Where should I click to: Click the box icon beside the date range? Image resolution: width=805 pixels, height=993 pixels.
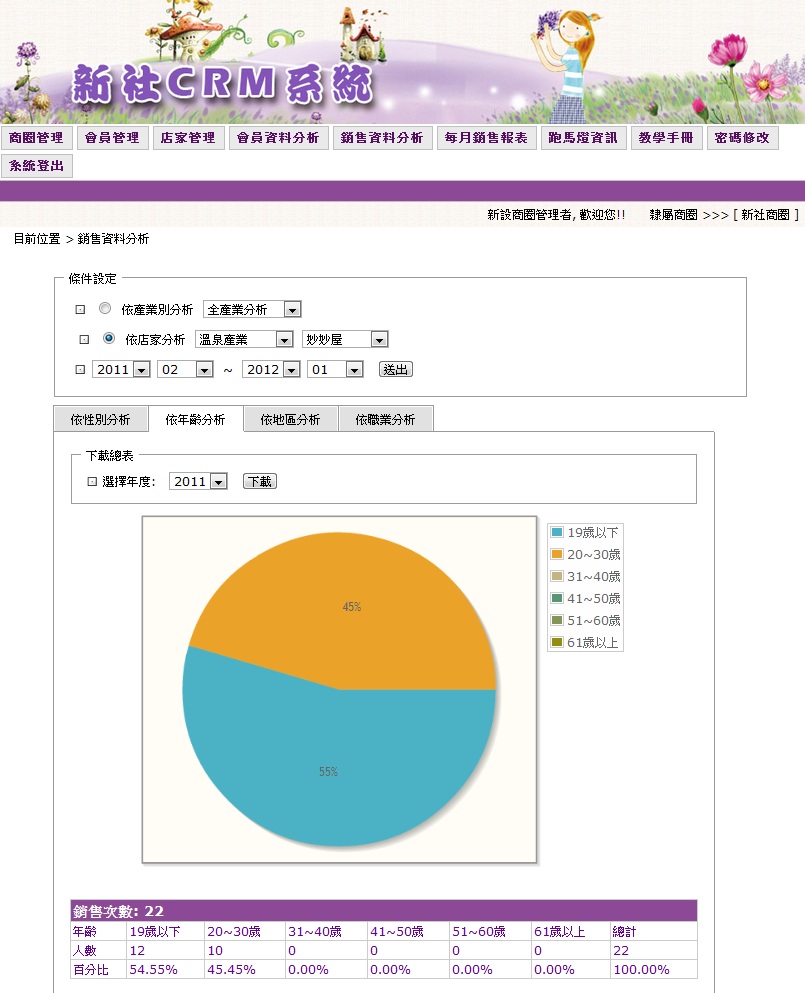tap(80, 369)
